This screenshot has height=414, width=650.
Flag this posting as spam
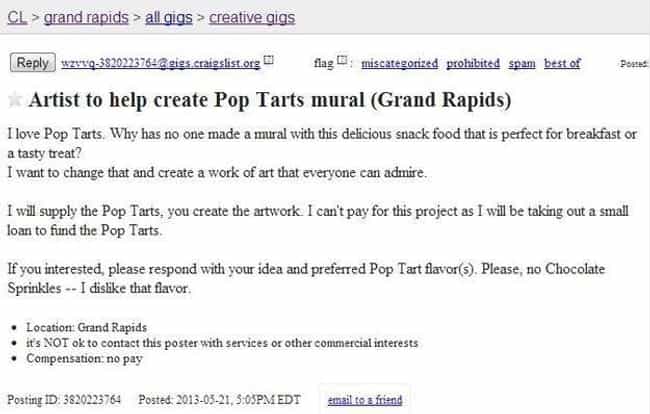point(522,64)
